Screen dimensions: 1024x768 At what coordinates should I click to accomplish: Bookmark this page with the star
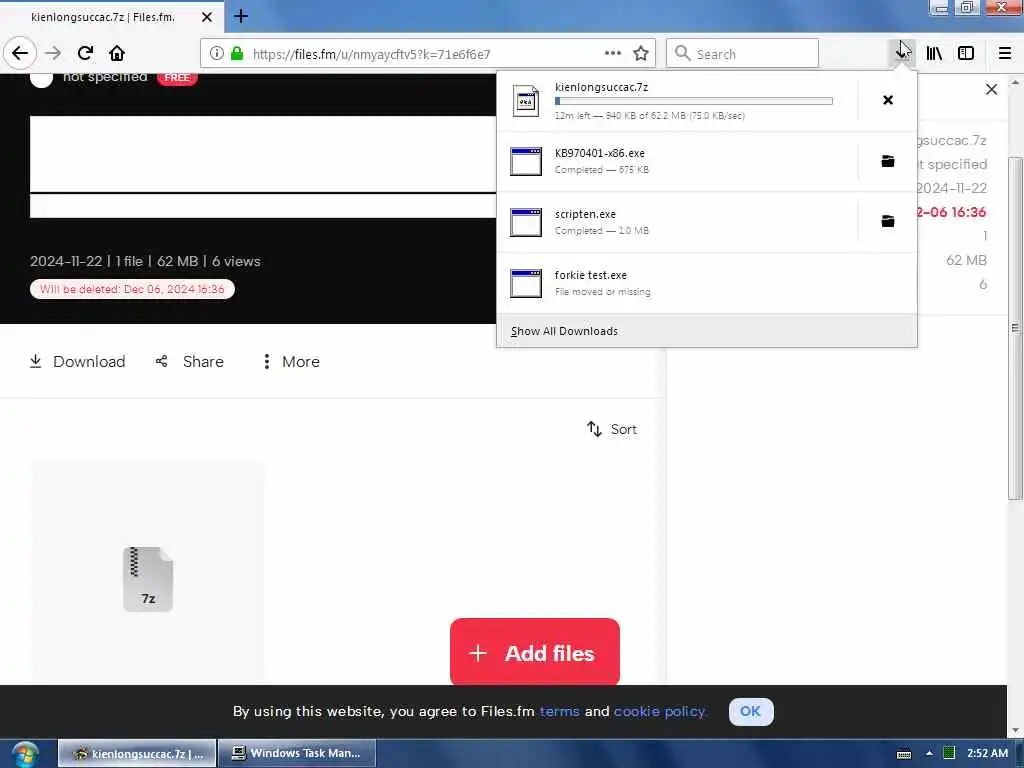641,54
